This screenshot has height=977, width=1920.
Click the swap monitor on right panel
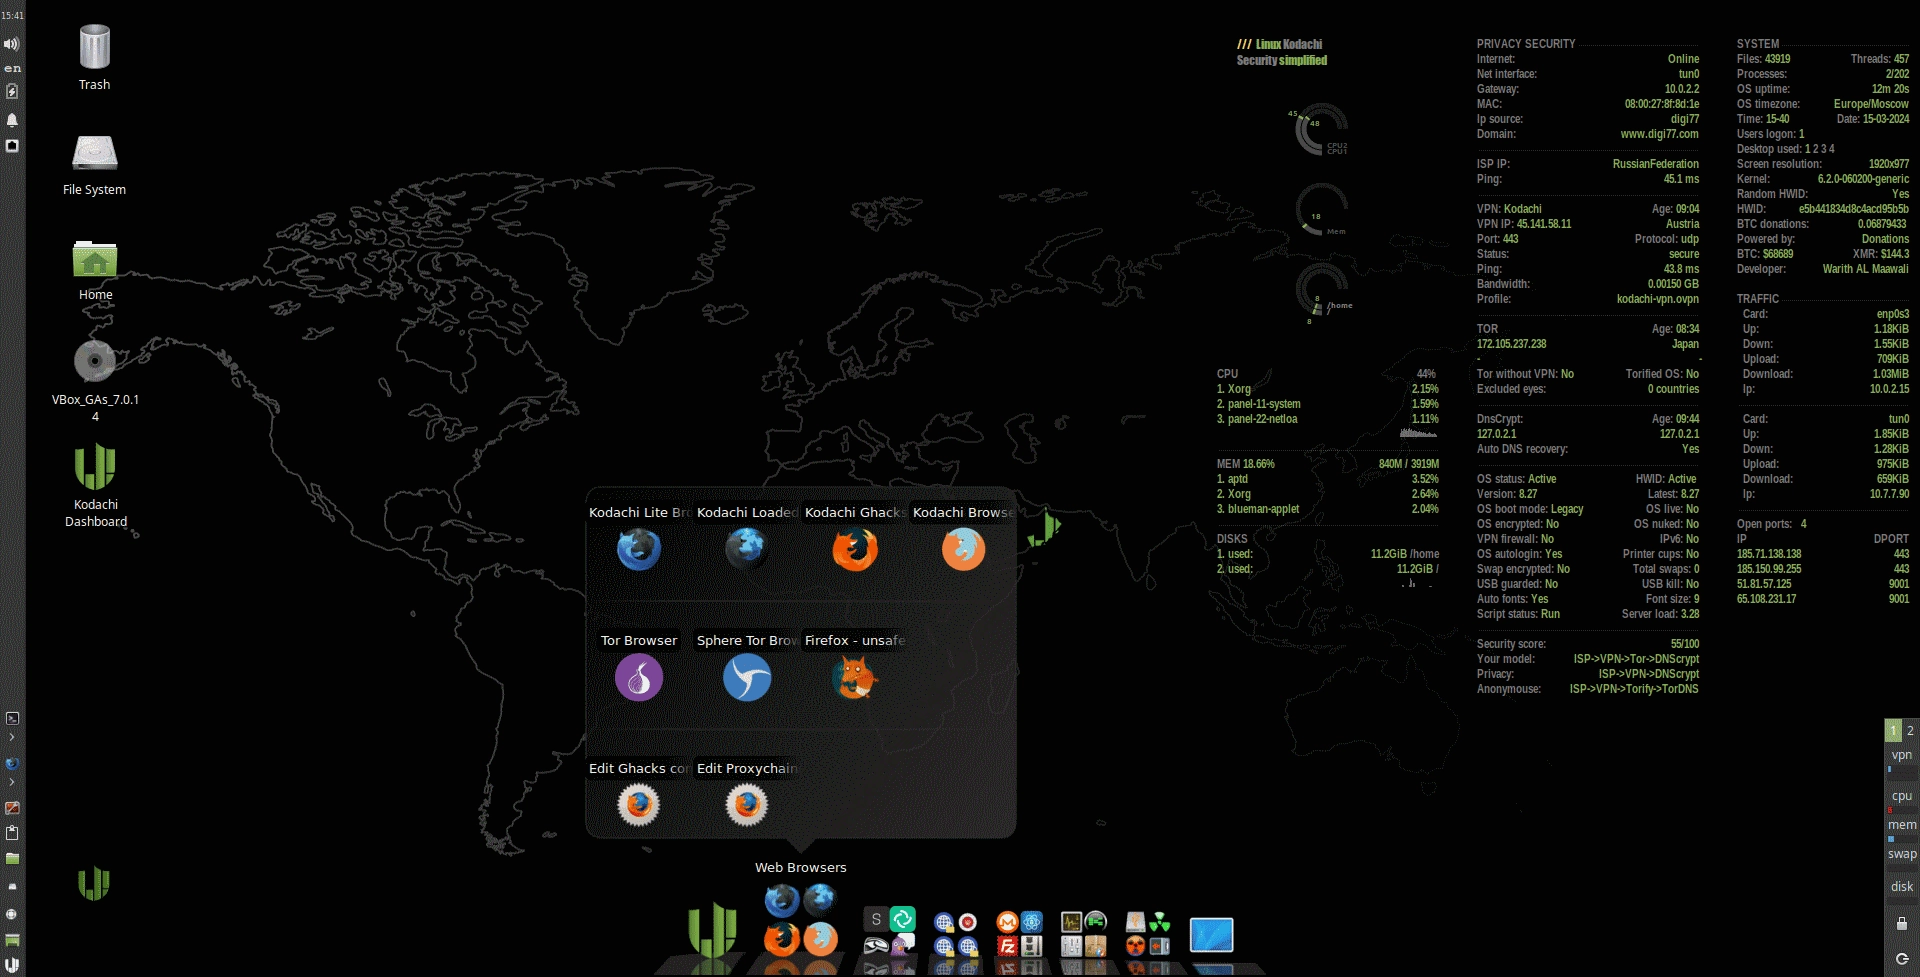pyautogui.click(x=1902, y=857)
